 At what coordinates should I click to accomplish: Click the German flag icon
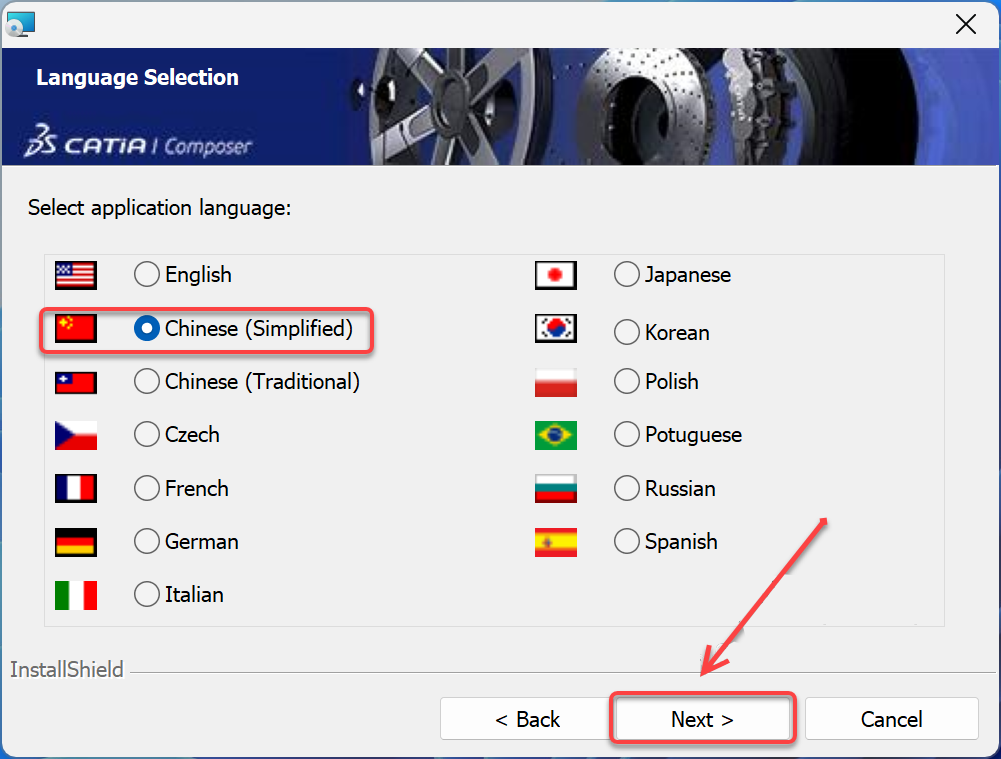pos(74,541)
